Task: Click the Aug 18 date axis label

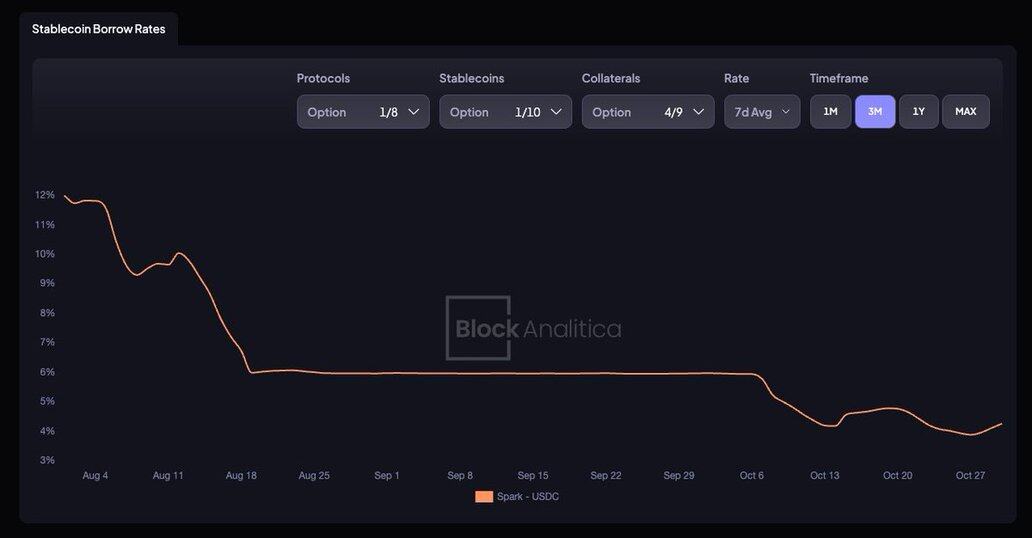Action: [x=241, y=476]
